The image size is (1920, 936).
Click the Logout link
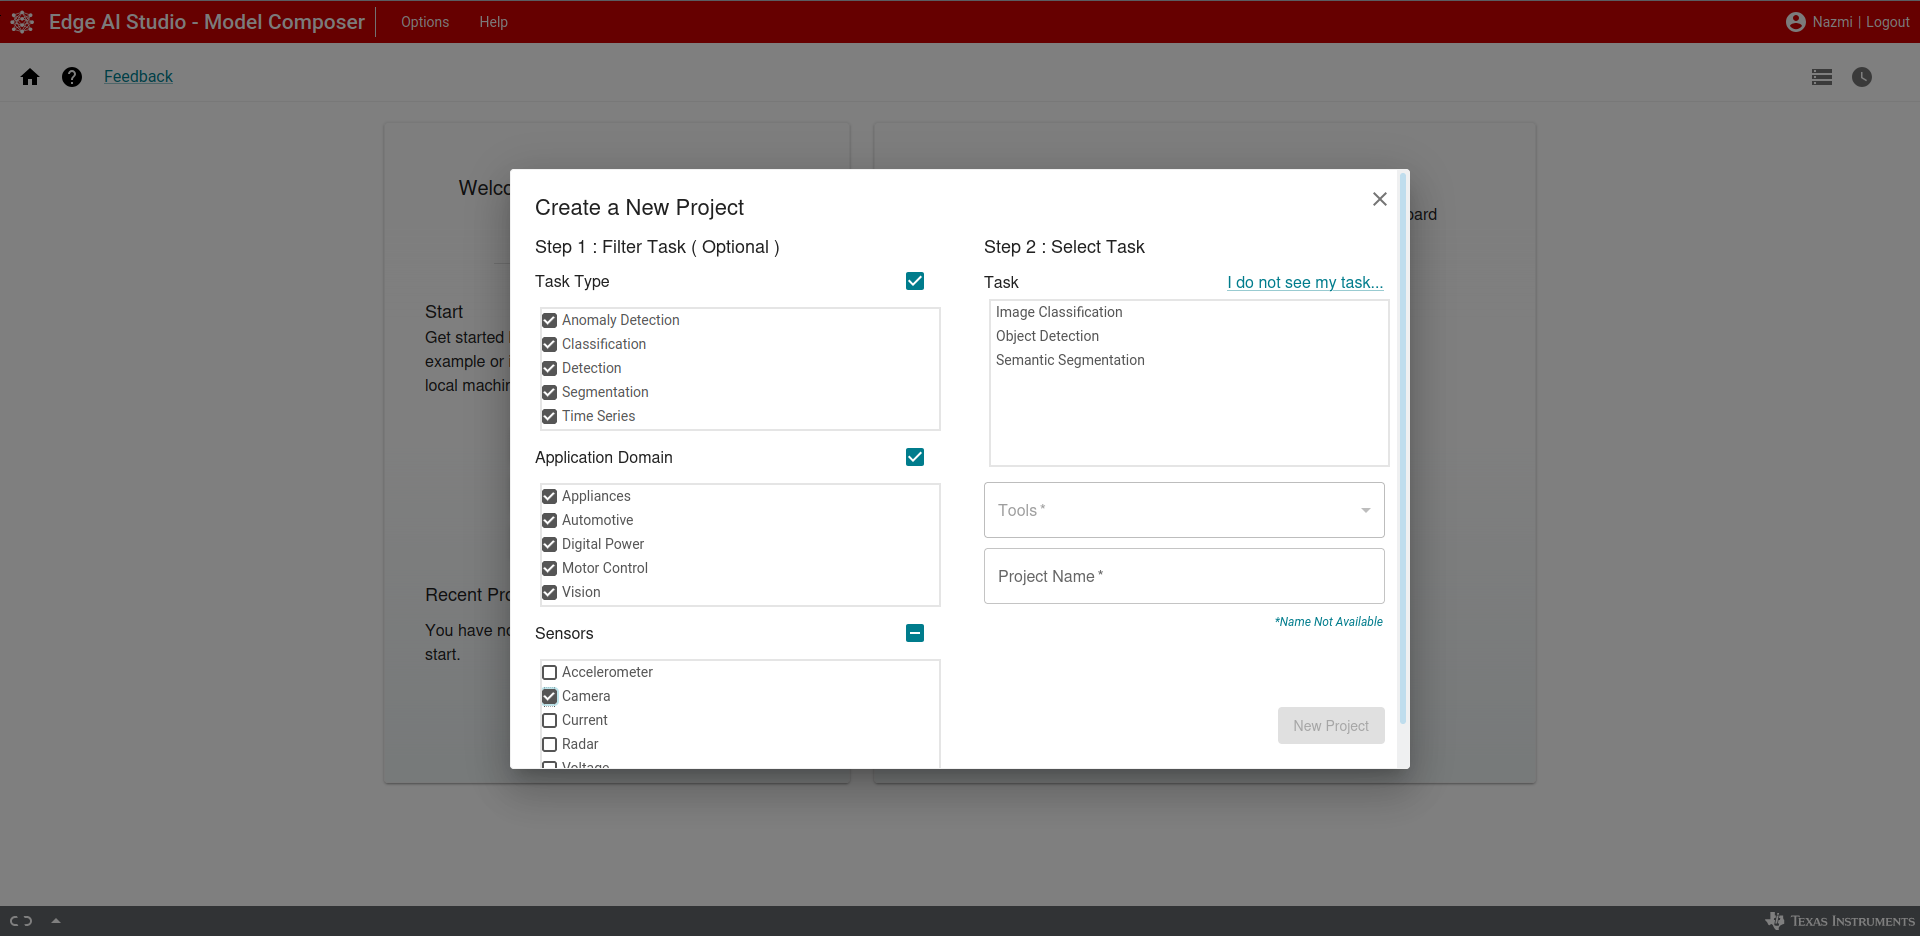click(1888, 22)
